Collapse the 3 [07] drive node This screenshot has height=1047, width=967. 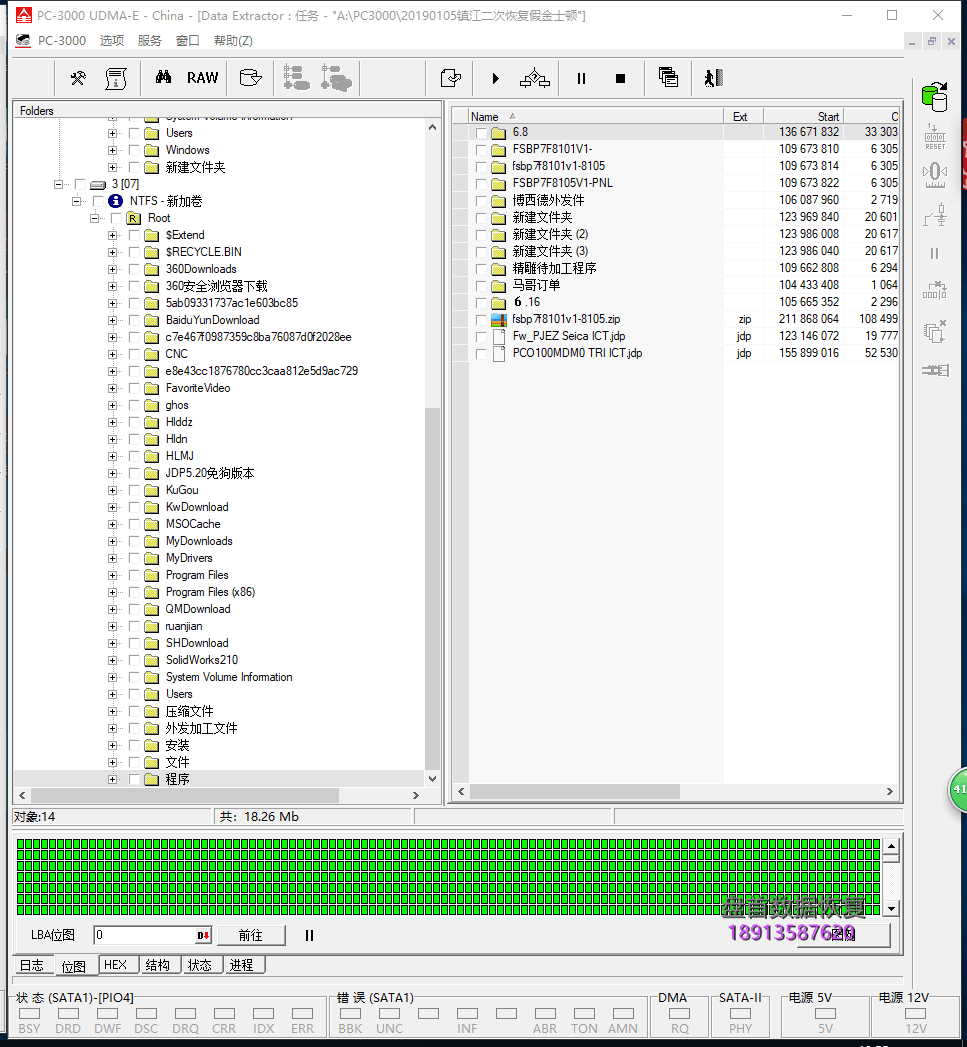point(58,184)
